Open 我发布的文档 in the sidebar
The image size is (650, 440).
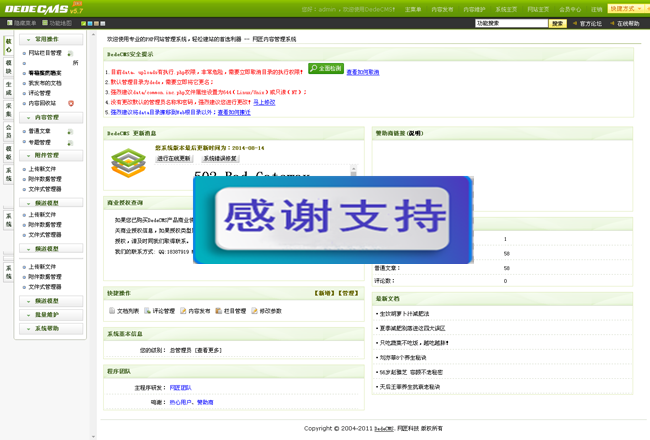(45, 83)
